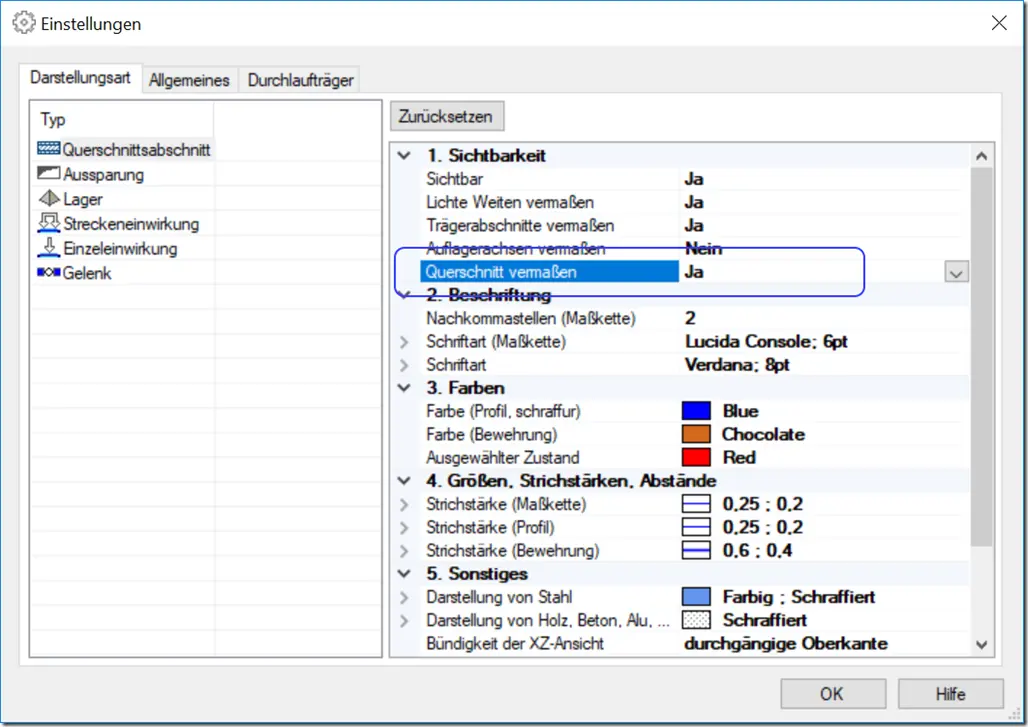Switch to the Darstellungsart tab
Screen dimensions: 1028x727
(x=80, y=78)
